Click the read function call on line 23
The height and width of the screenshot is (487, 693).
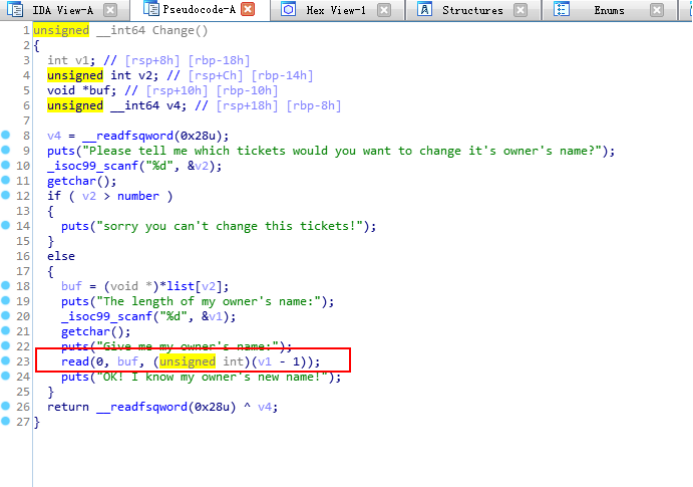pos(74,361)
